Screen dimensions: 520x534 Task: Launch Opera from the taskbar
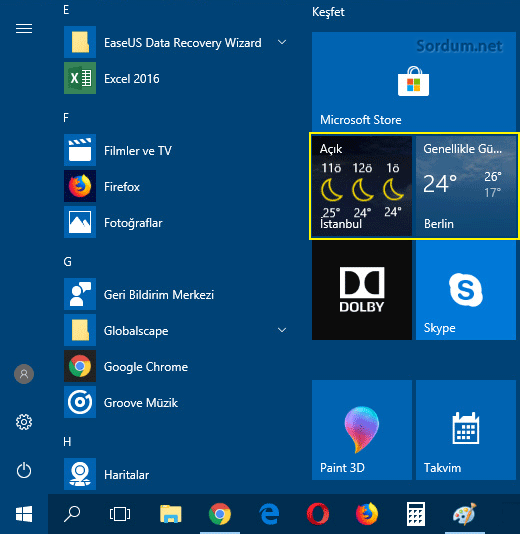(318, 514)
